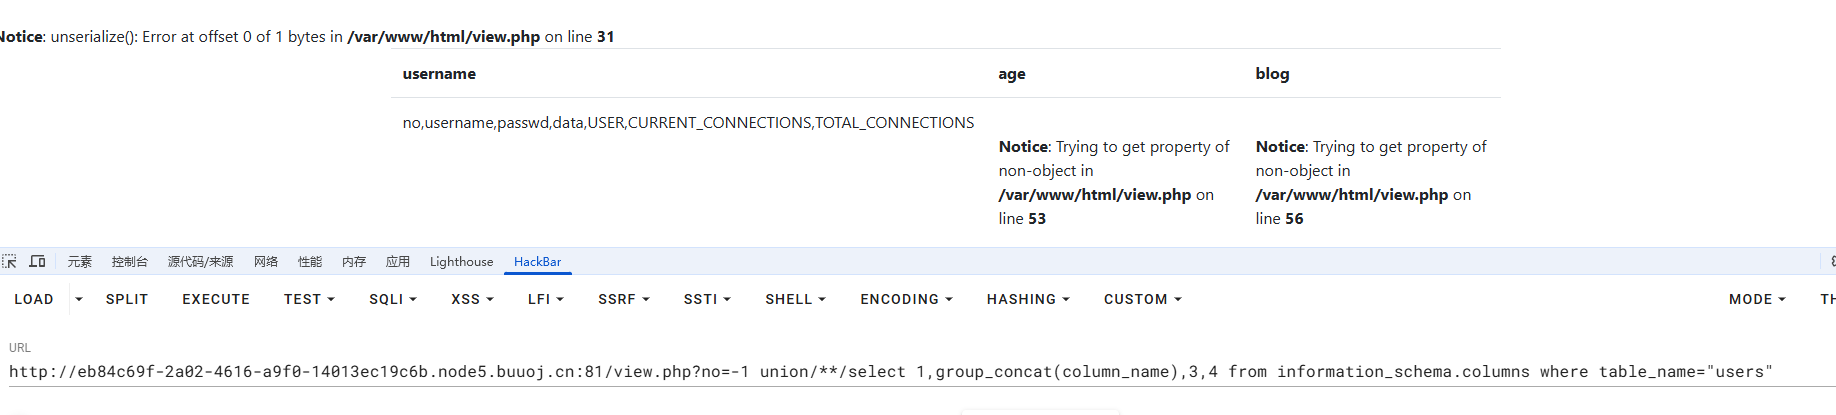Screen dimensions: 1836x415
Task: Click the URL label above input
Action: pos(20,348)
